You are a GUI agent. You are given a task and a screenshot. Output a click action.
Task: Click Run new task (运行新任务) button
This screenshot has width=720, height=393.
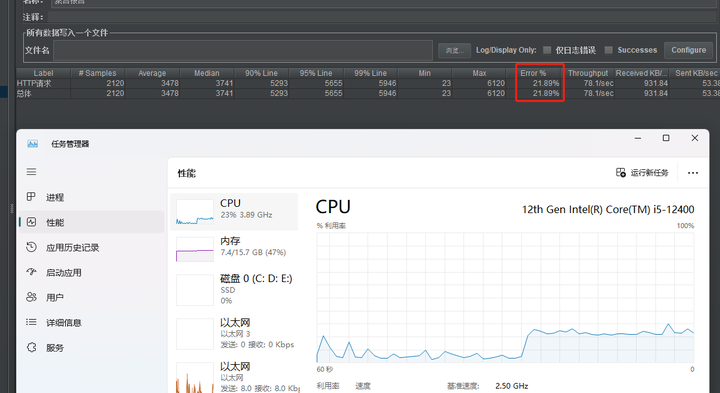[642, 173]
